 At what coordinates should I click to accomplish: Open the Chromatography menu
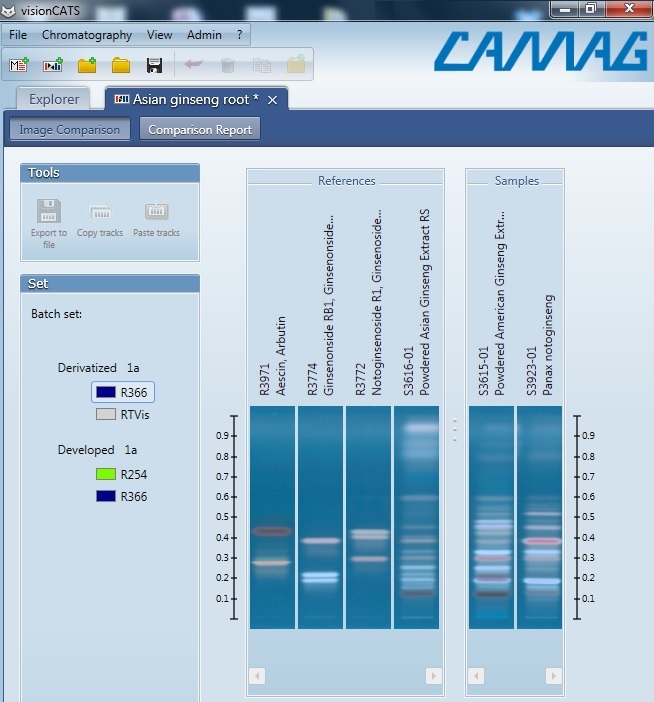click(87, 35)
